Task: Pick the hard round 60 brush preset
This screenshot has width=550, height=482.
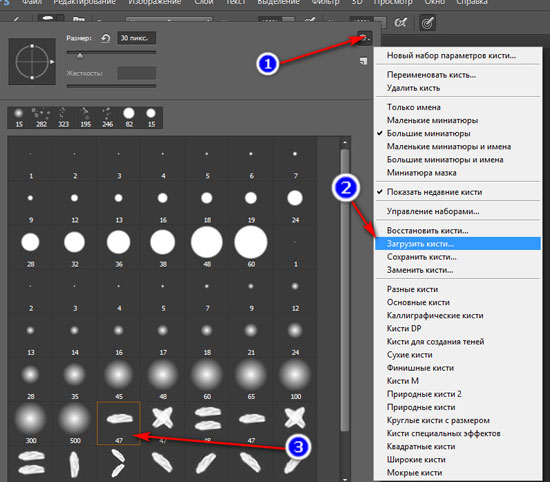Action: pyautogui.click(x=251, y=247)
